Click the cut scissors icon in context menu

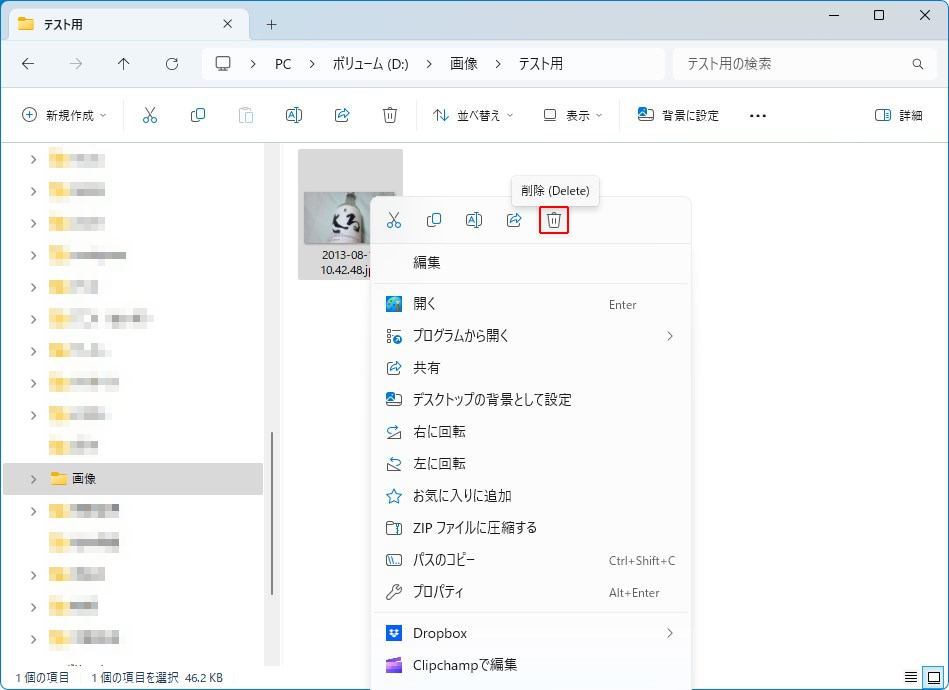coord(394,220)
